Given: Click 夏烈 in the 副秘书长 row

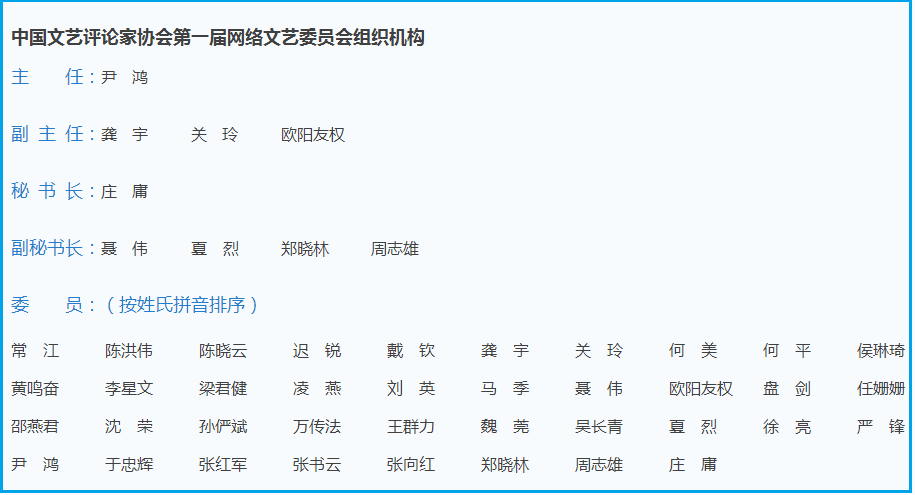Looking at the screenshot, I should click(x=214, y=249).
